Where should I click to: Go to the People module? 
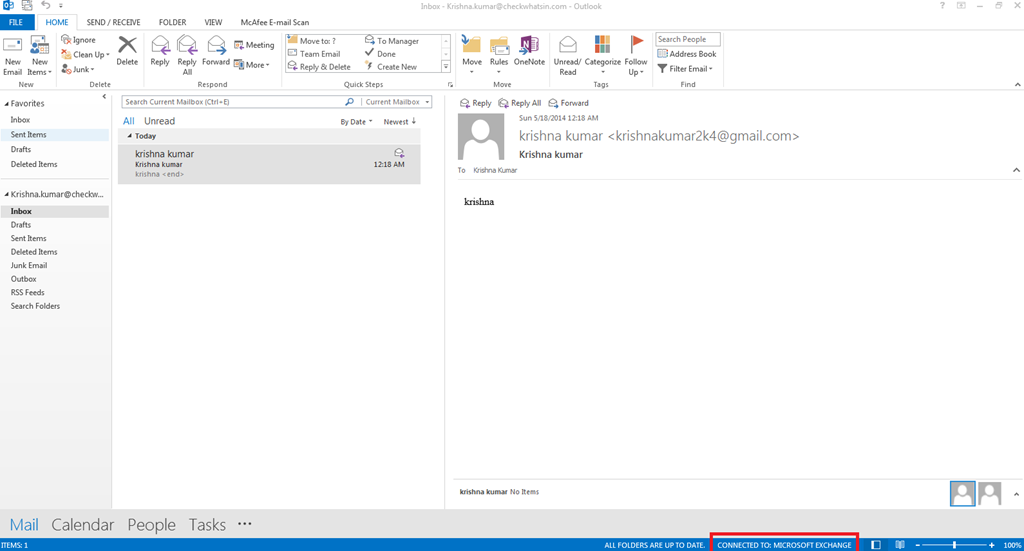(152, 524)
